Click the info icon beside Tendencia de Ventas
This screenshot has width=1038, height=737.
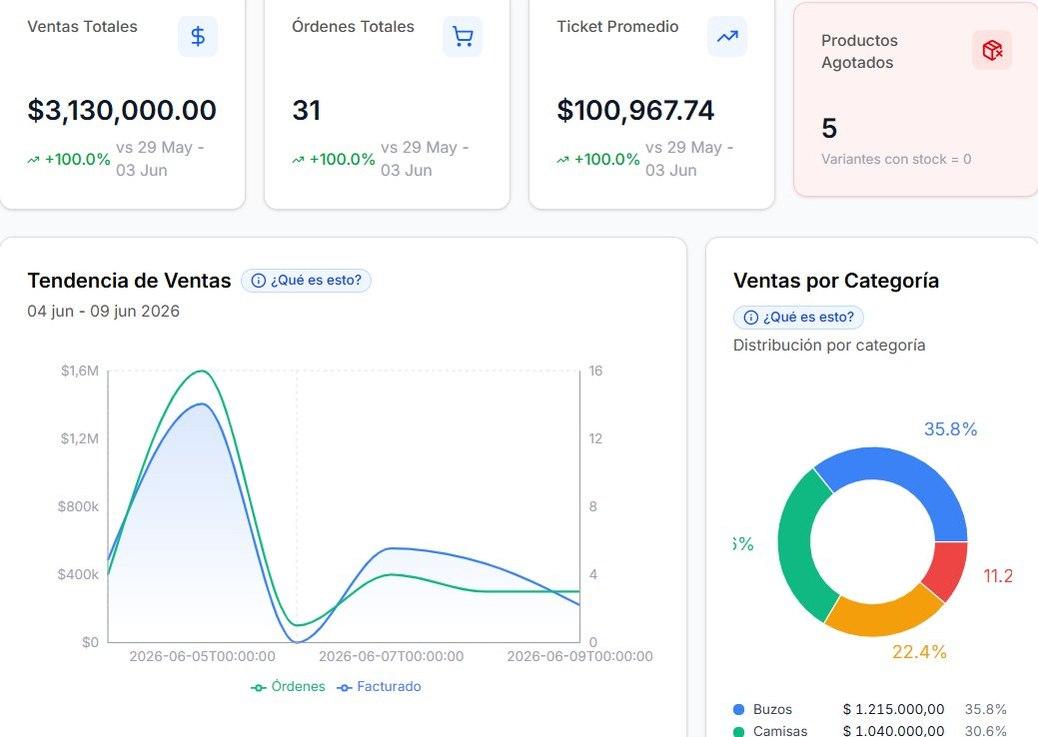[x=259, y=281]
